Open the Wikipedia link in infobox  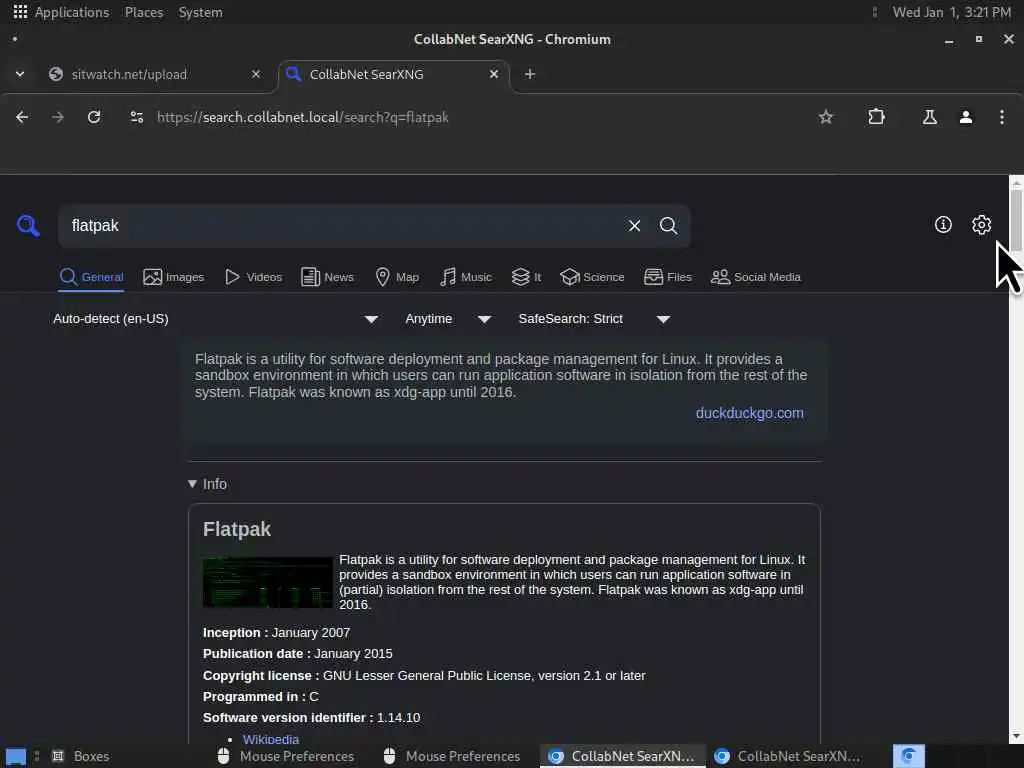pos(270,739)
